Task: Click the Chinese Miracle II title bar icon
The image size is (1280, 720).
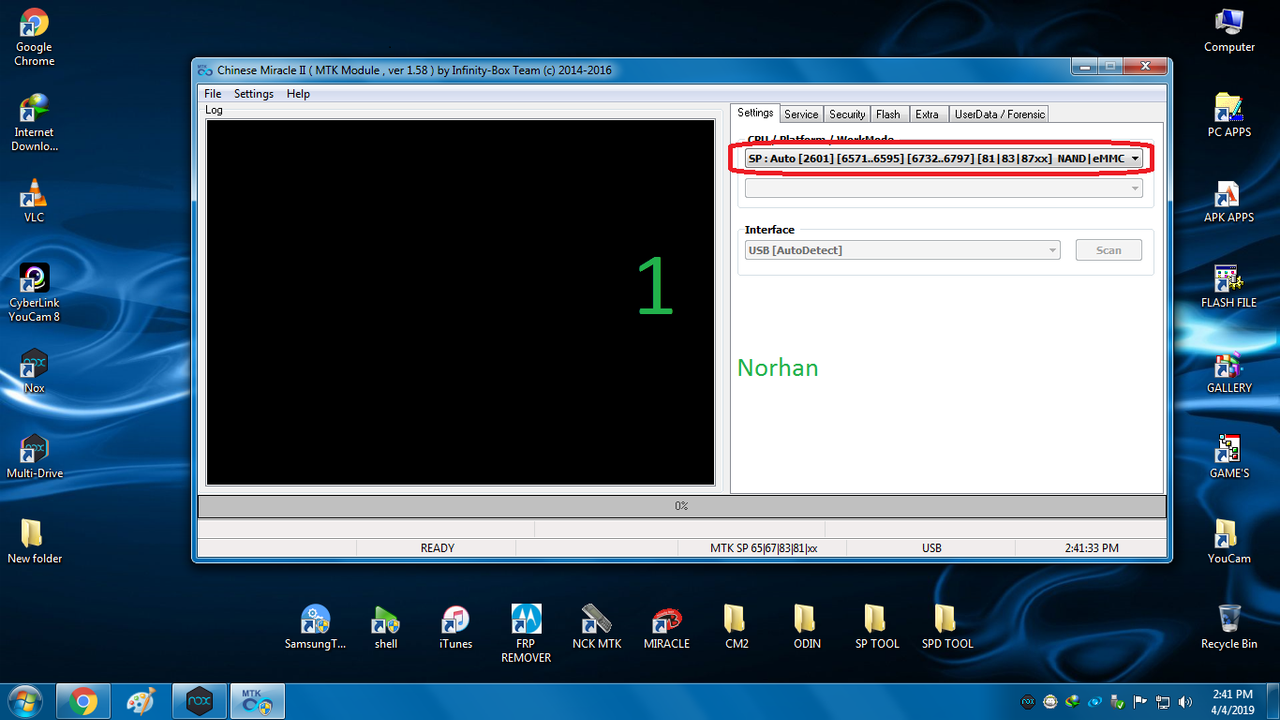Action: point(206,70)
